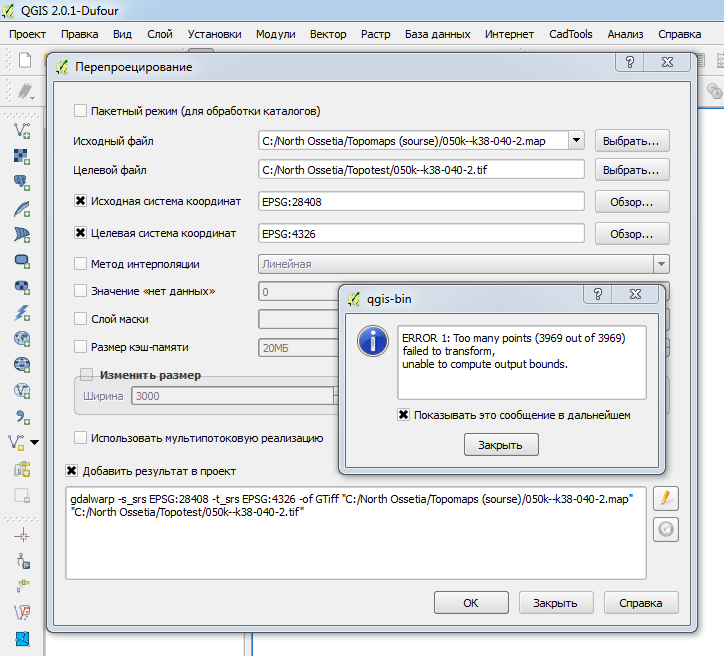Uncheck Исходная система координат checkbox
The width and height of the screenshot is (724, 656).
pos(80,201)
